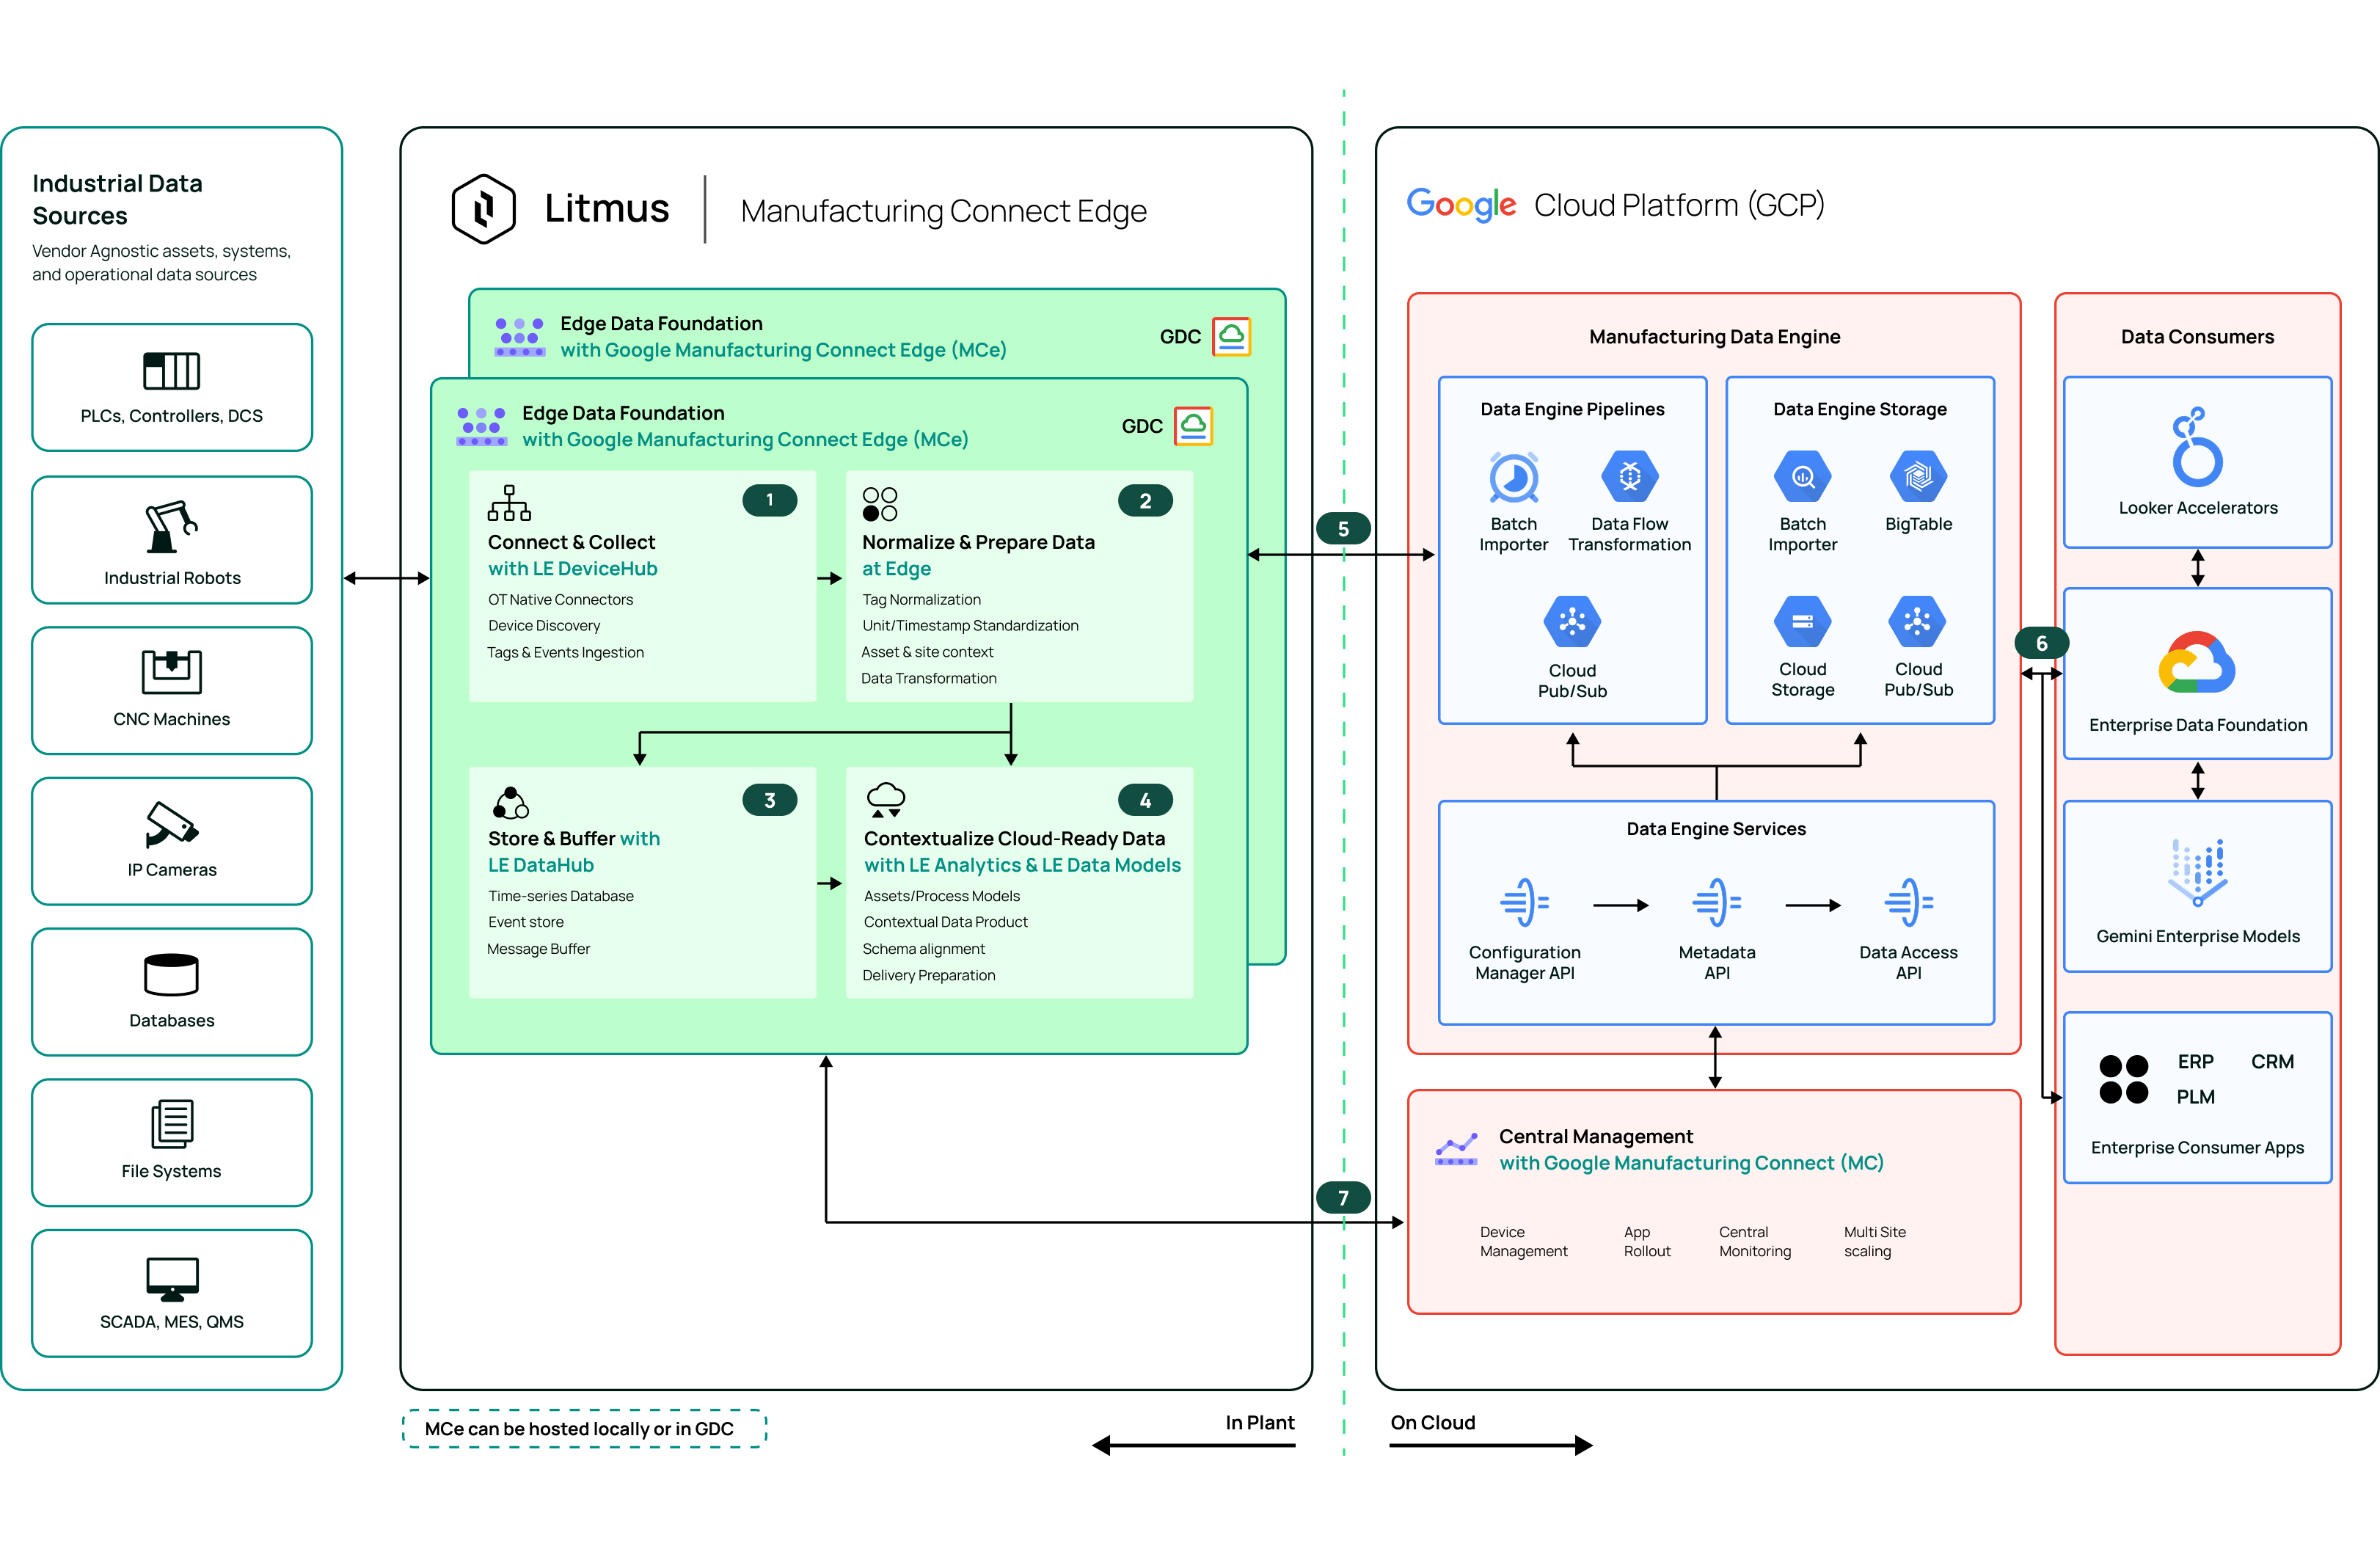Select the BigTable hexagon icon
Image resolution: width=2380 pixels, height=1546 pixels.
point(1918,477)
